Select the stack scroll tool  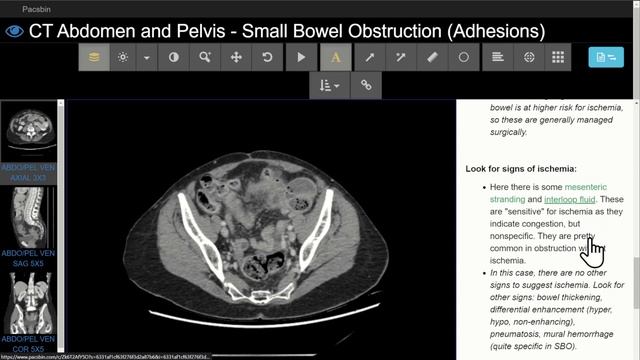[x=94, y=57]
